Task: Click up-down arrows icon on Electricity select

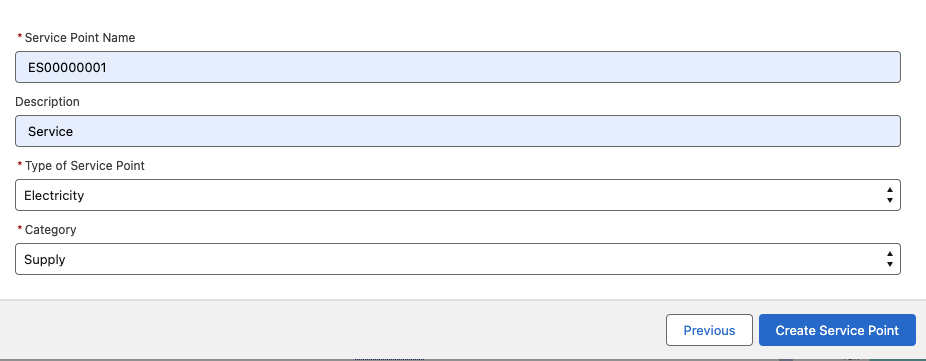Action: [x=889, y=195]
